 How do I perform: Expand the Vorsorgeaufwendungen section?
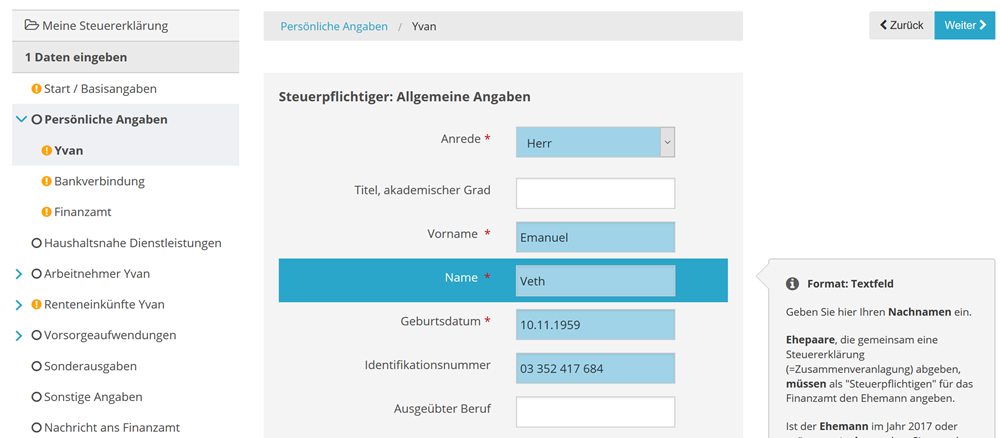click(x=20, y=336)
